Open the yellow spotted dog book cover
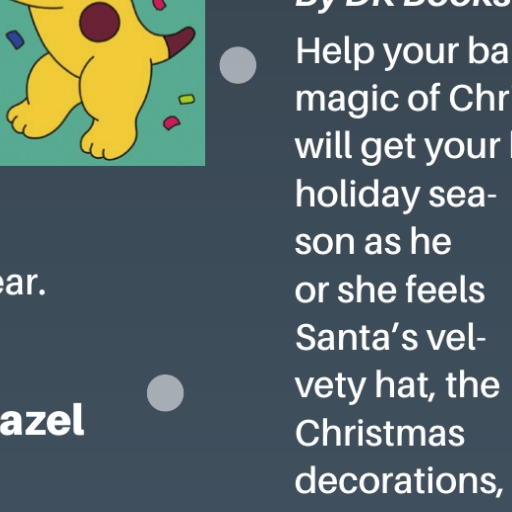Viewport: 512px width, 512px height. click(x=102, y=83)
